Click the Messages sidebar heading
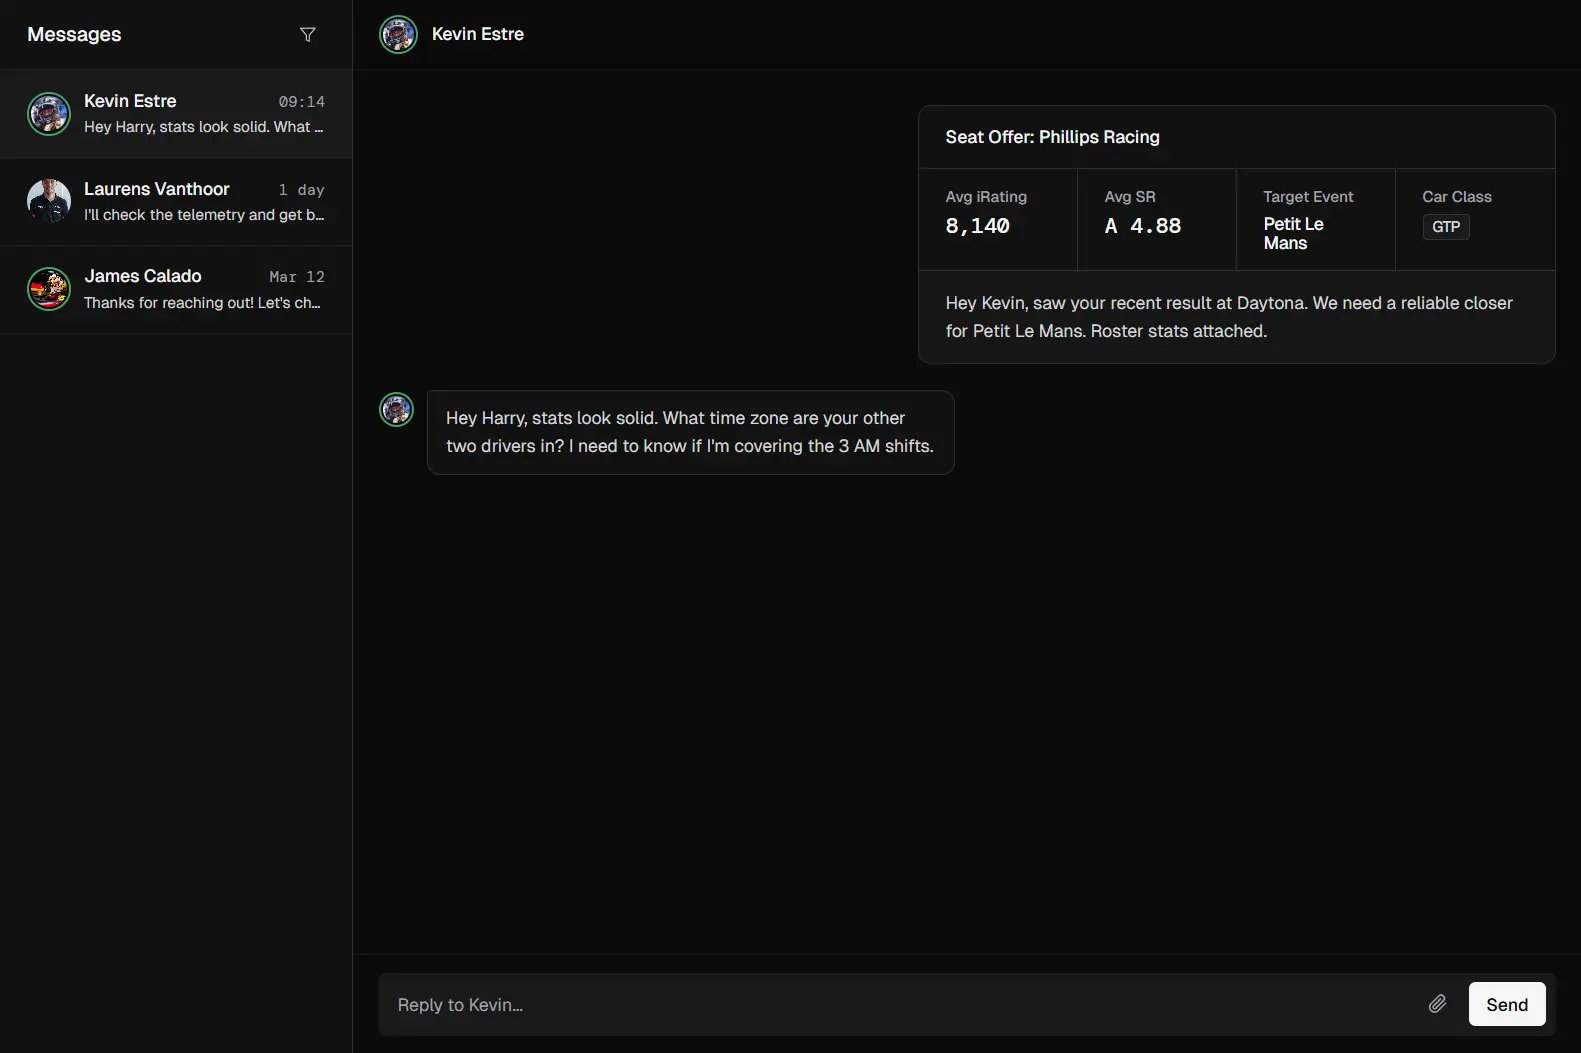The width and height of the screenshot is (1581, 1053). [x=74, y=34]
